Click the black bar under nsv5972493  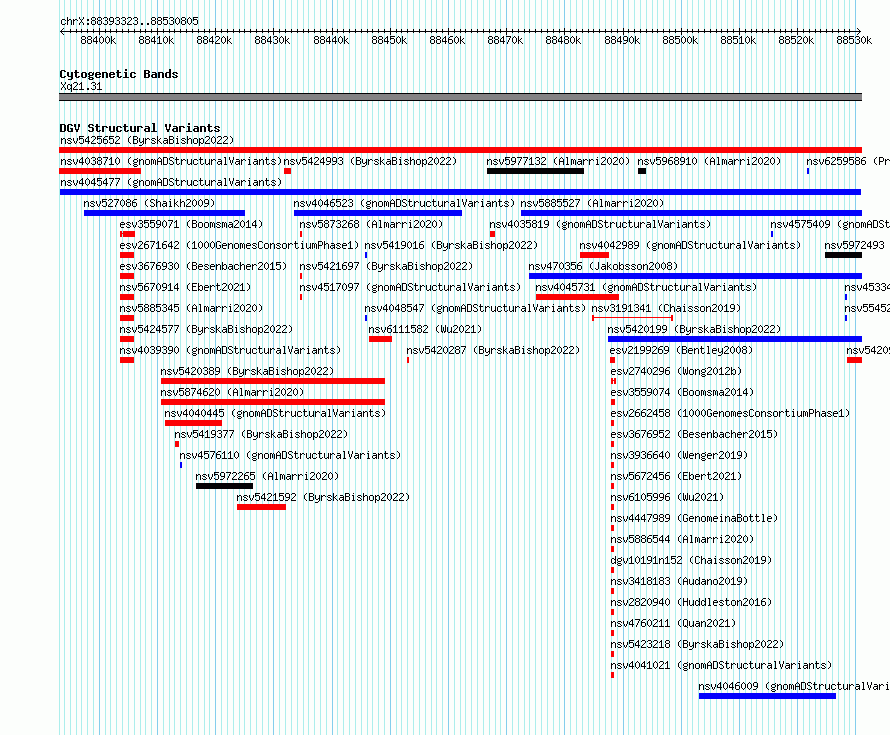point(843,255)
